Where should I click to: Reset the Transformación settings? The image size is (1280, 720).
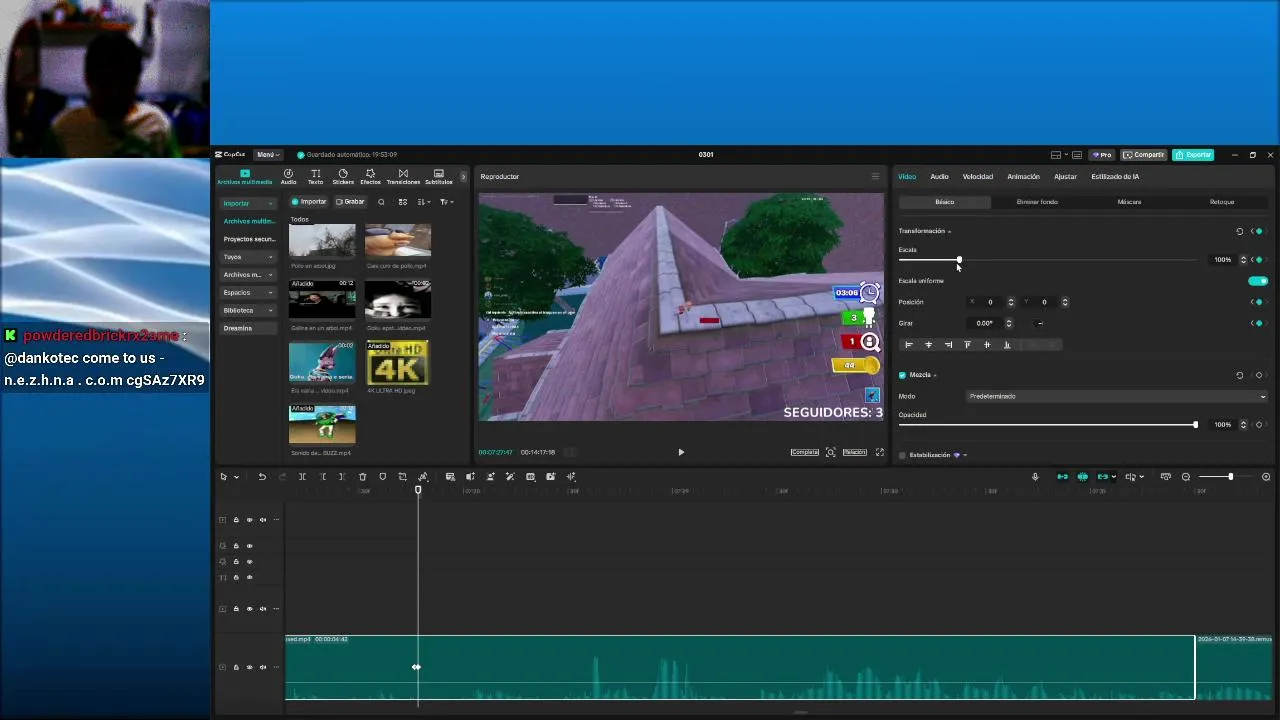[1240, 231]
